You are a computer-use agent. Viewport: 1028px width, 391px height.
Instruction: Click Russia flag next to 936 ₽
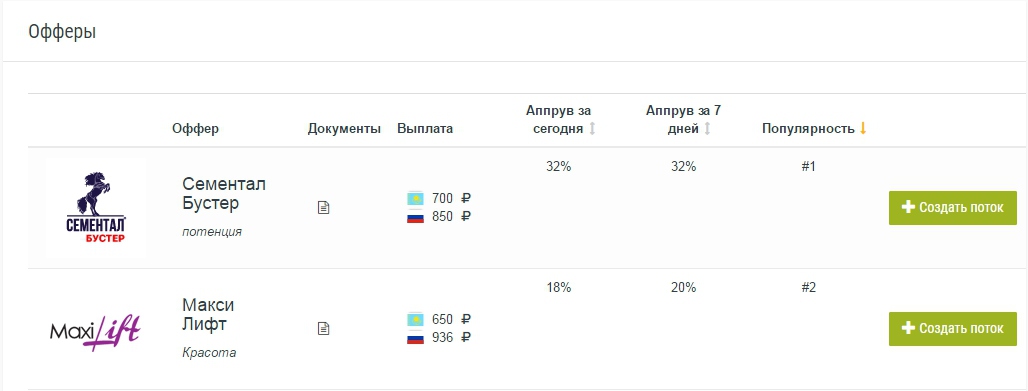(416, 338)
